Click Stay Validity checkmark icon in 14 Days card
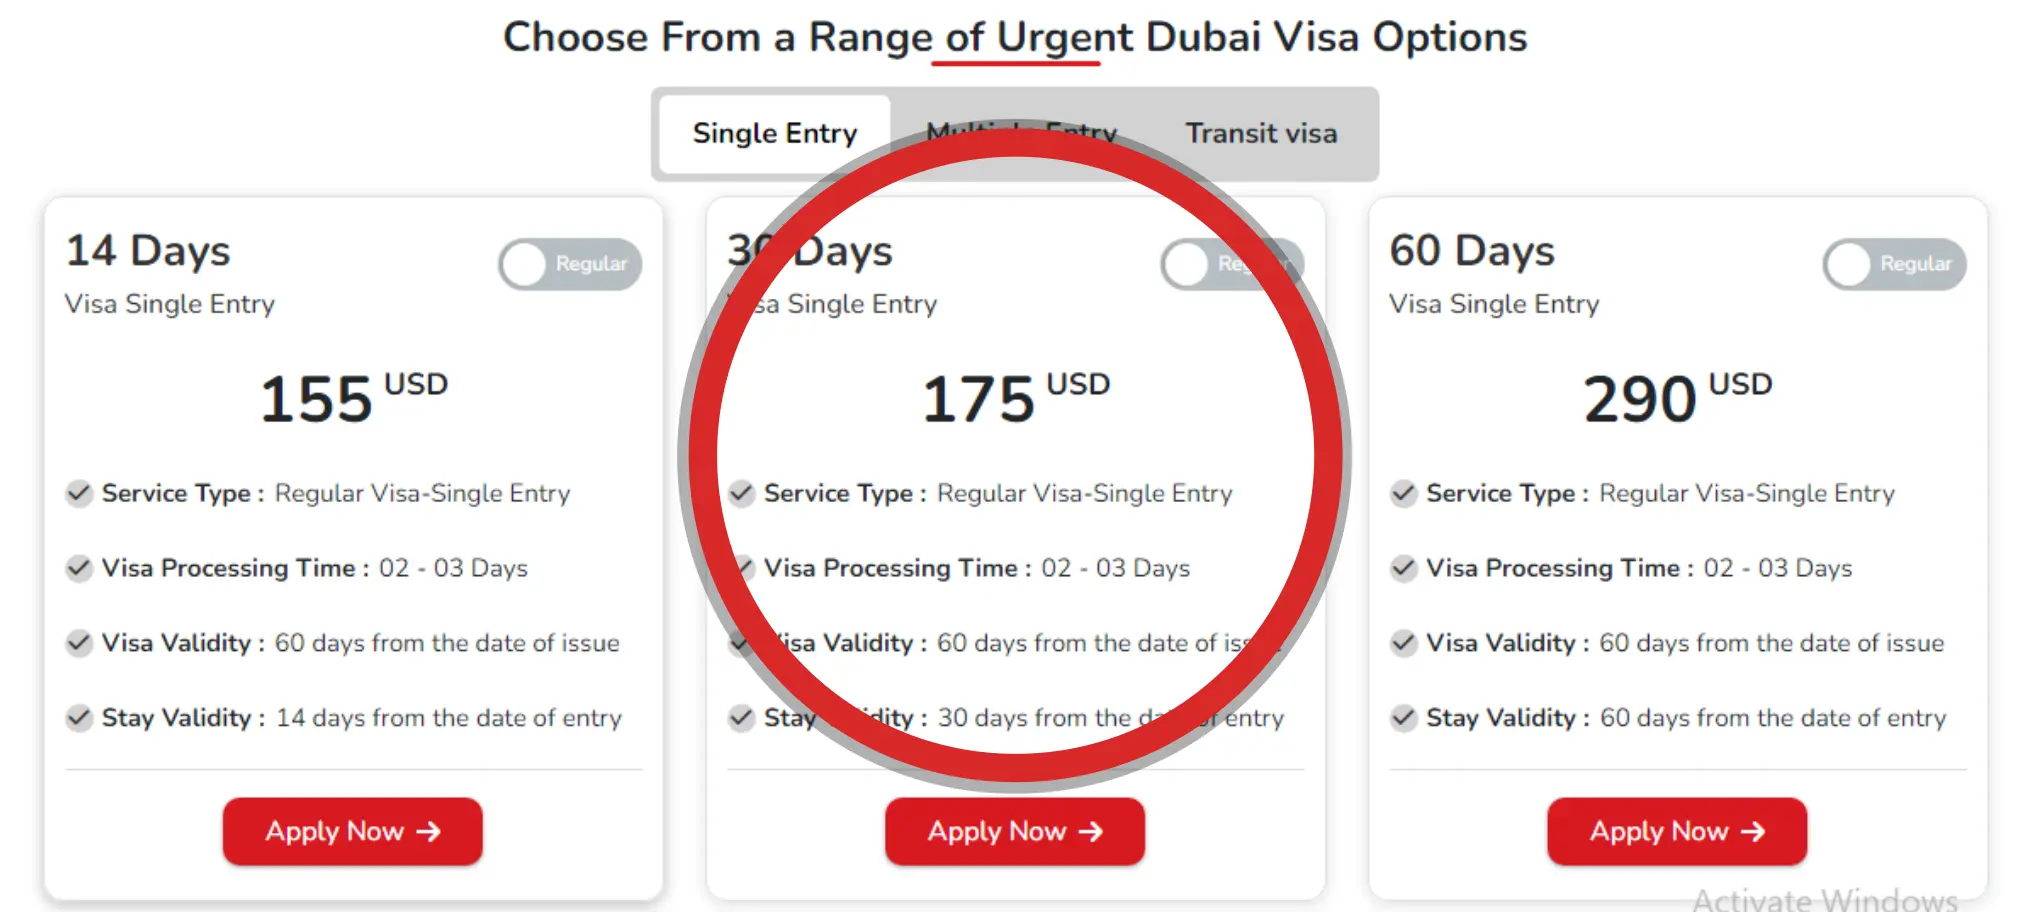Image resolution: width=2031 pixels, height=912 pixels. (79, 718)
